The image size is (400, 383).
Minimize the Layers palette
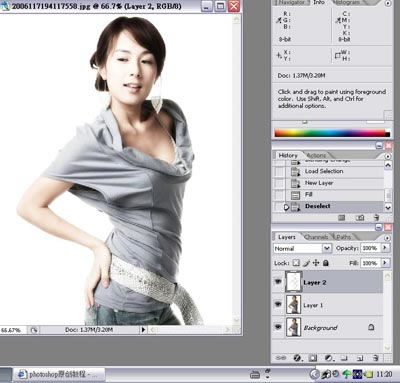(x=379, y=227)
